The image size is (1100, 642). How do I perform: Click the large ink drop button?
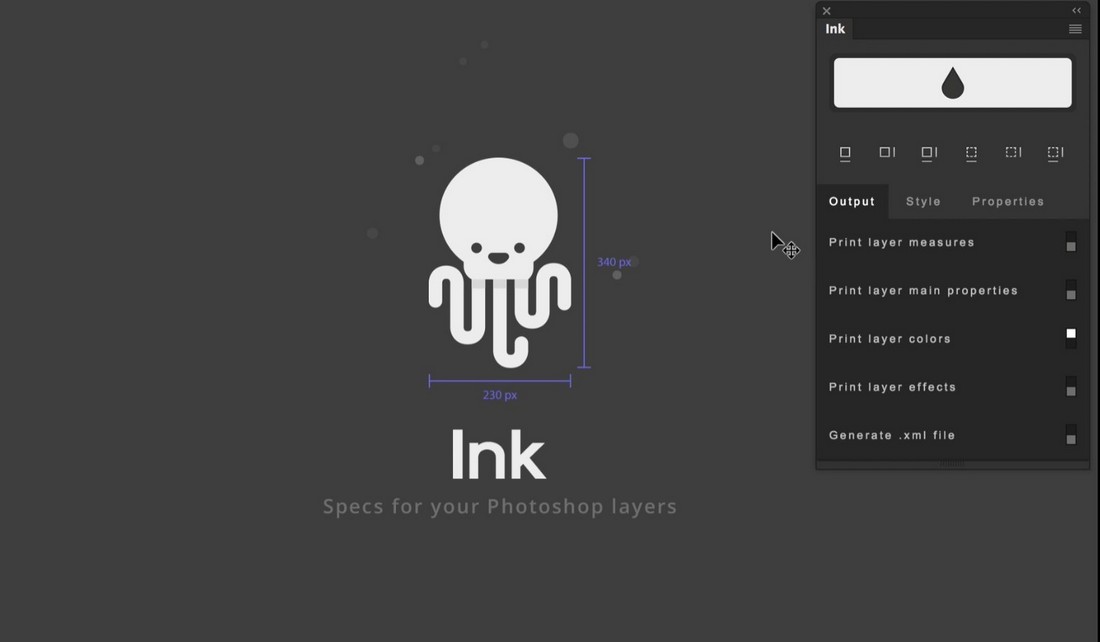click(952, 83)
